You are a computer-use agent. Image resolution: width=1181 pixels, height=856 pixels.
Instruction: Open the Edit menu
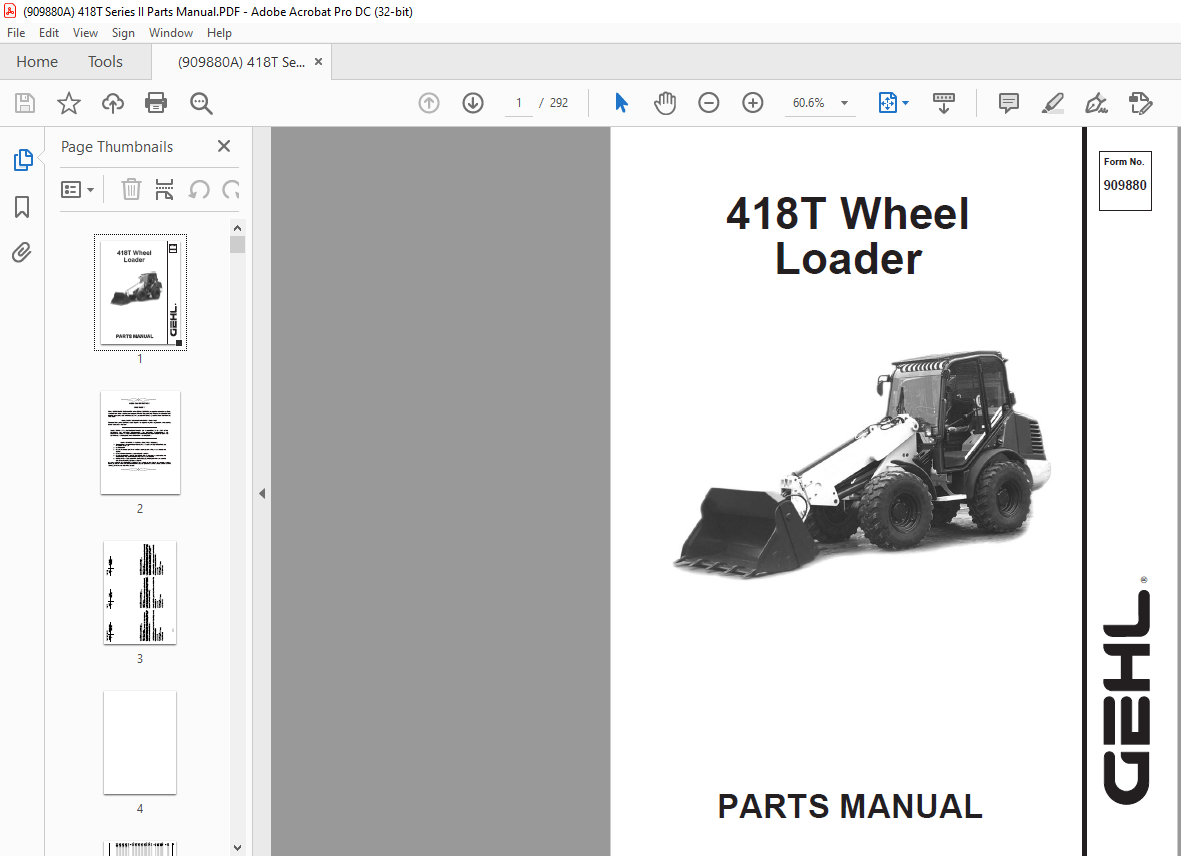click(49, 32)
